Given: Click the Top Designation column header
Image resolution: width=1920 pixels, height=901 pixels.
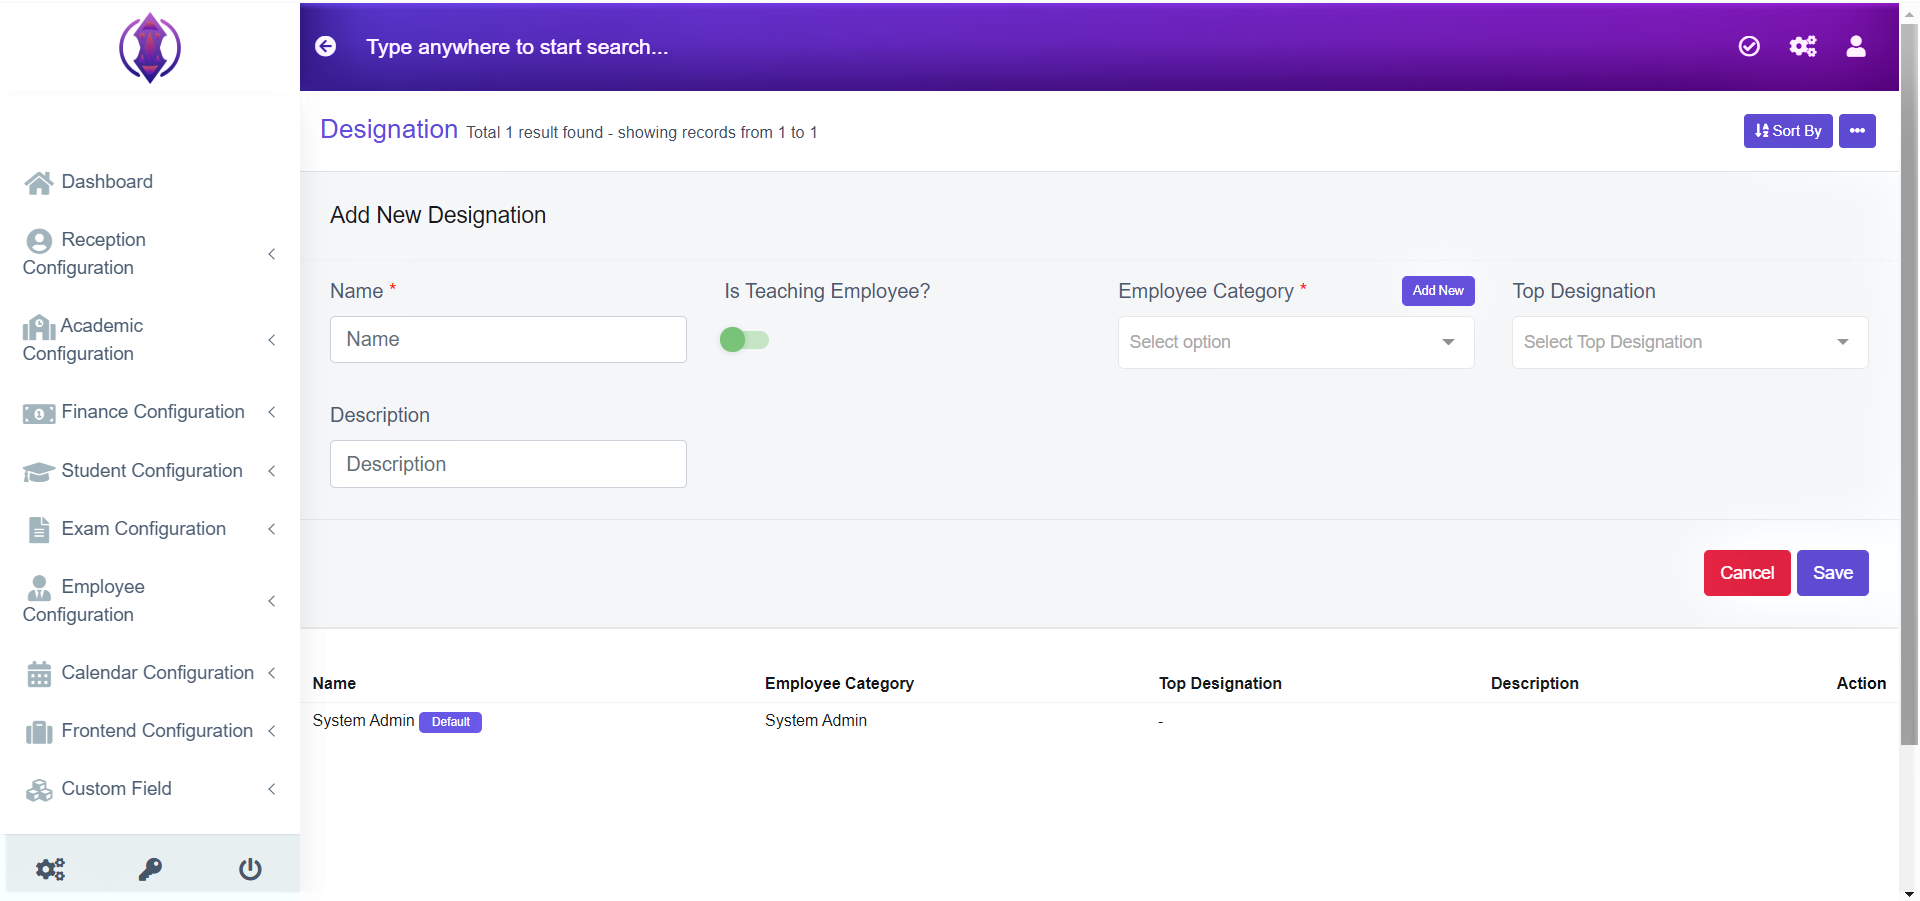Looking at the screenshot, I should 1220,684.
